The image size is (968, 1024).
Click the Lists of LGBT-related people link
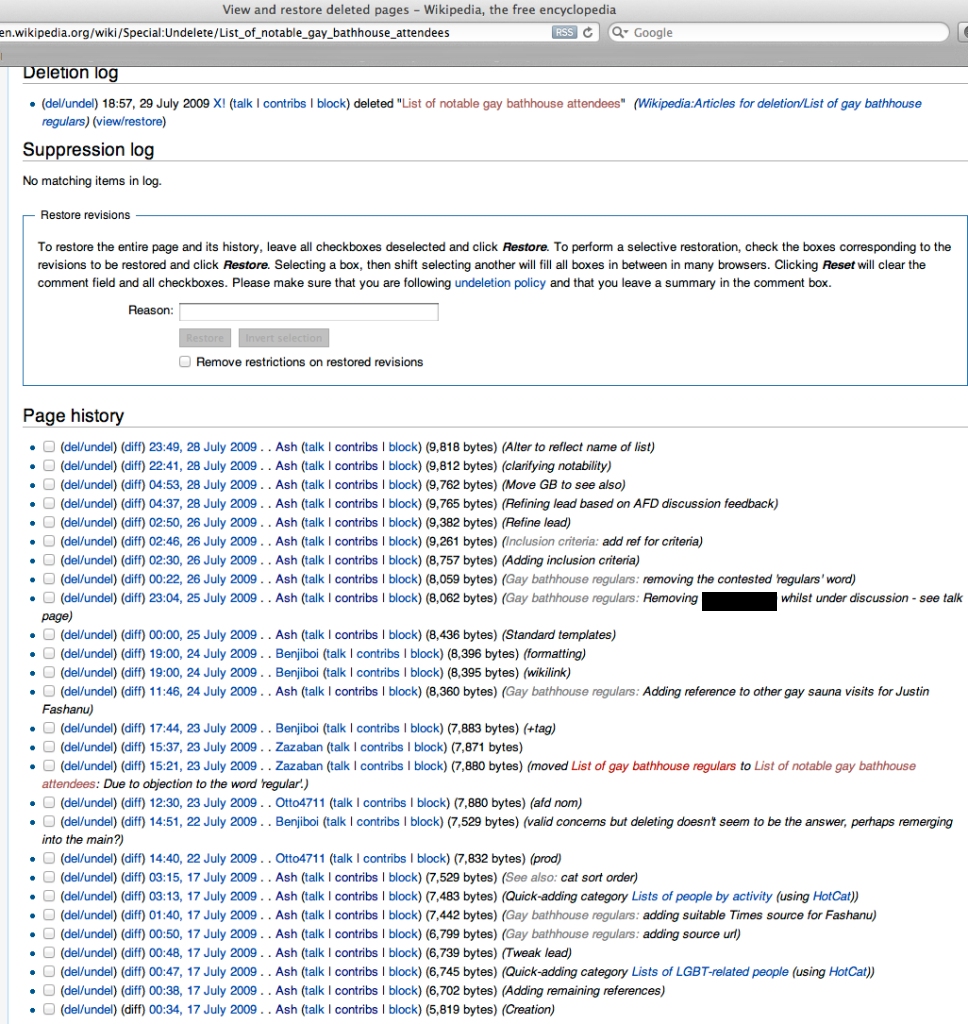click(x=709, y=972)
